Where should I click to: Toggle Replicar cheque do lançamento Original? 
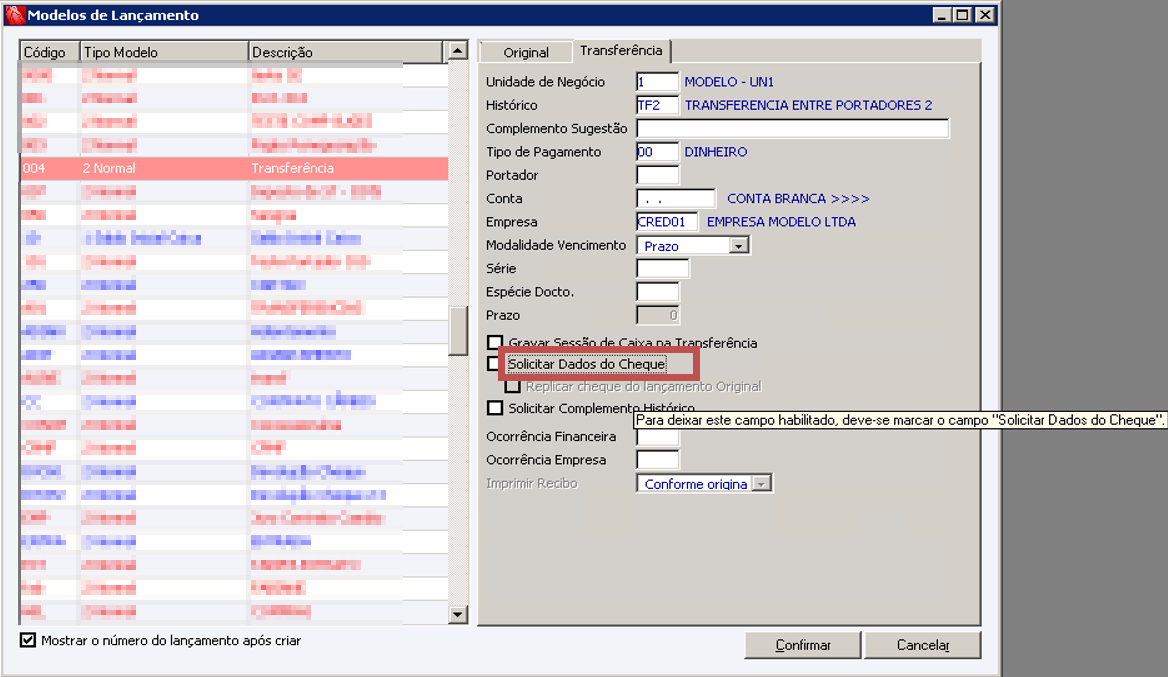point(512,387)
